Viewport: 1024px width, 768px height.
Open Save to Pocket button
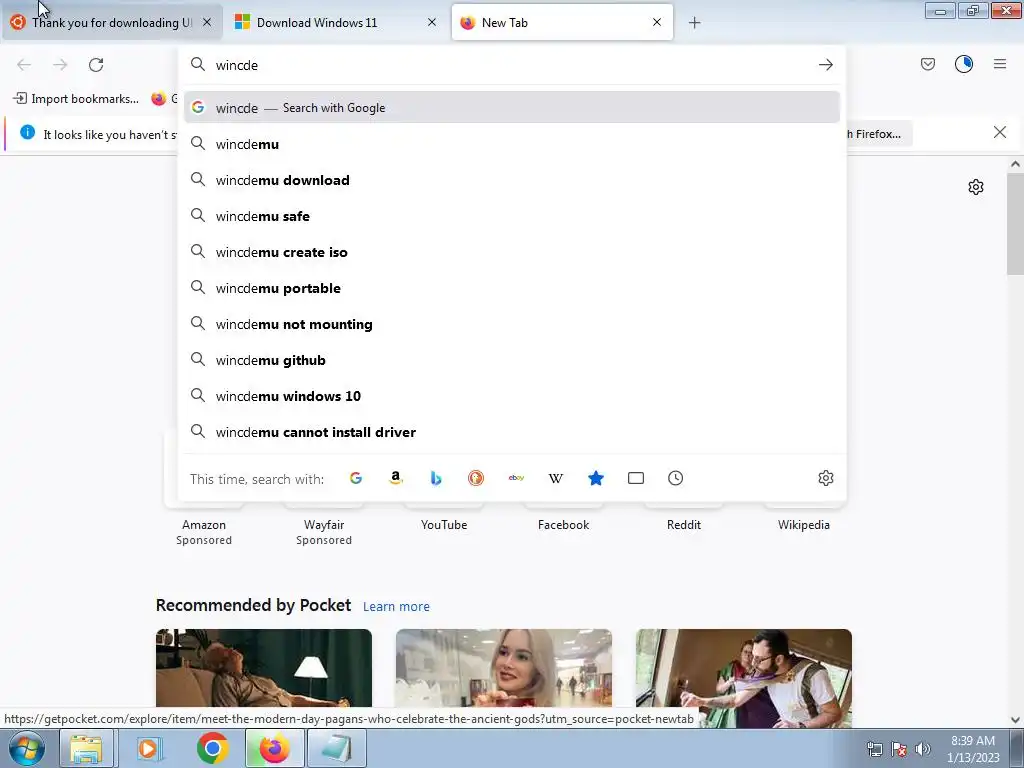(x=927, y=64)
